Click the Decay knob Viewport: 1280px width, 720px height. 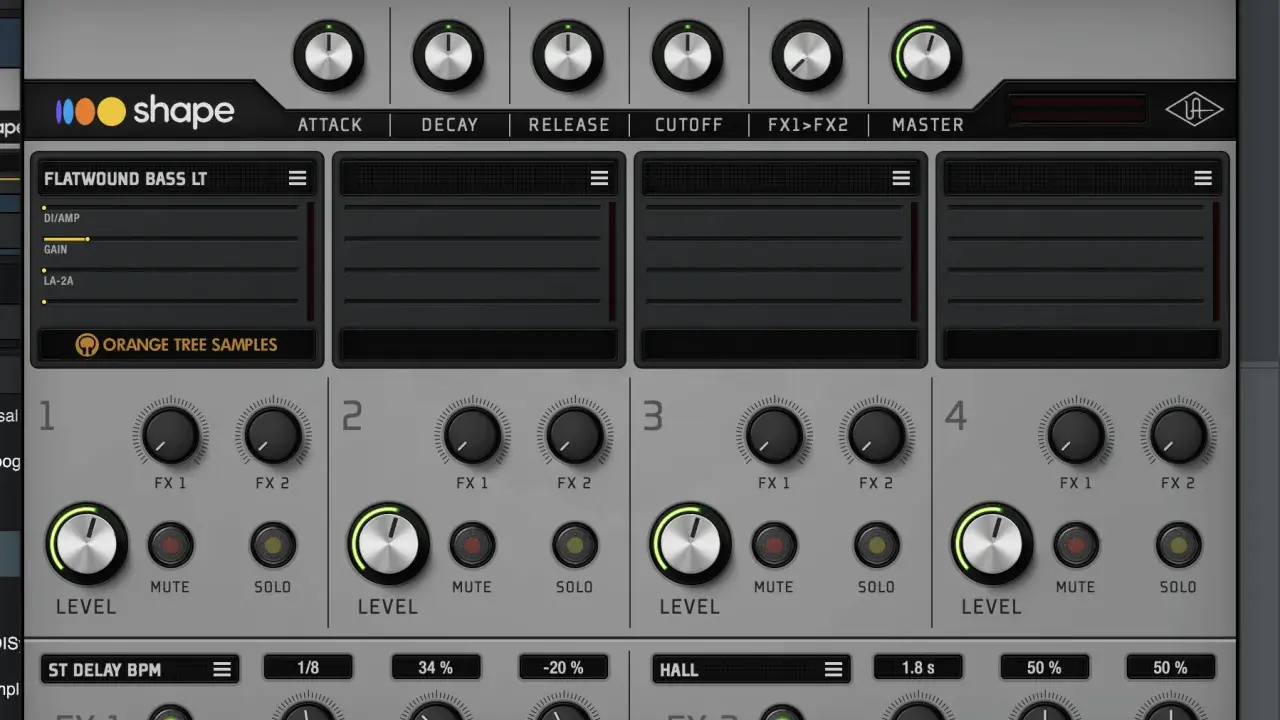448,56
